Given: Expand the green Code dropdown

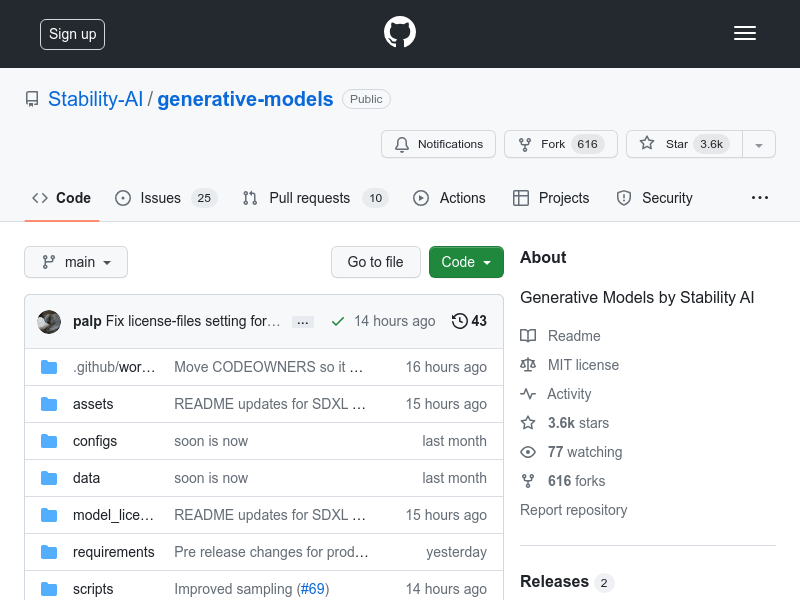Looking at the screenshot, I should click(466, 262).
